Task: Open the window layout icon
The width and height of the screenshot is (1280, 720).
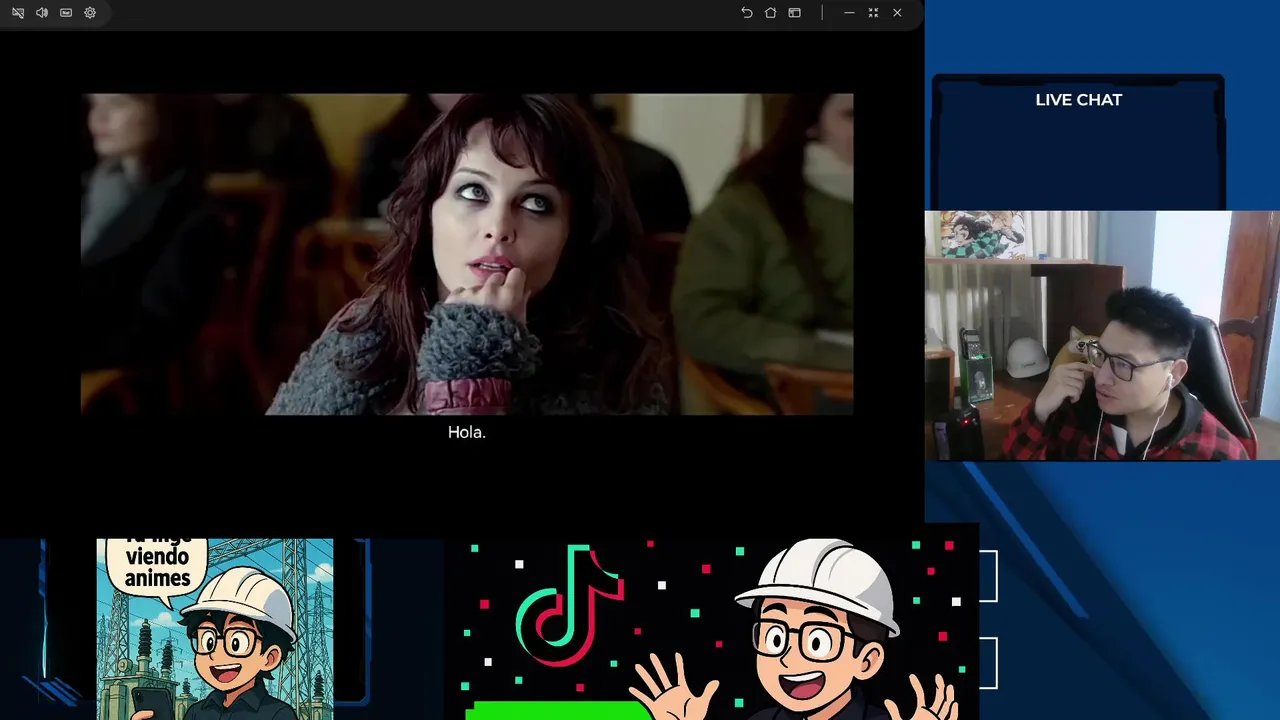Action: 794,13
